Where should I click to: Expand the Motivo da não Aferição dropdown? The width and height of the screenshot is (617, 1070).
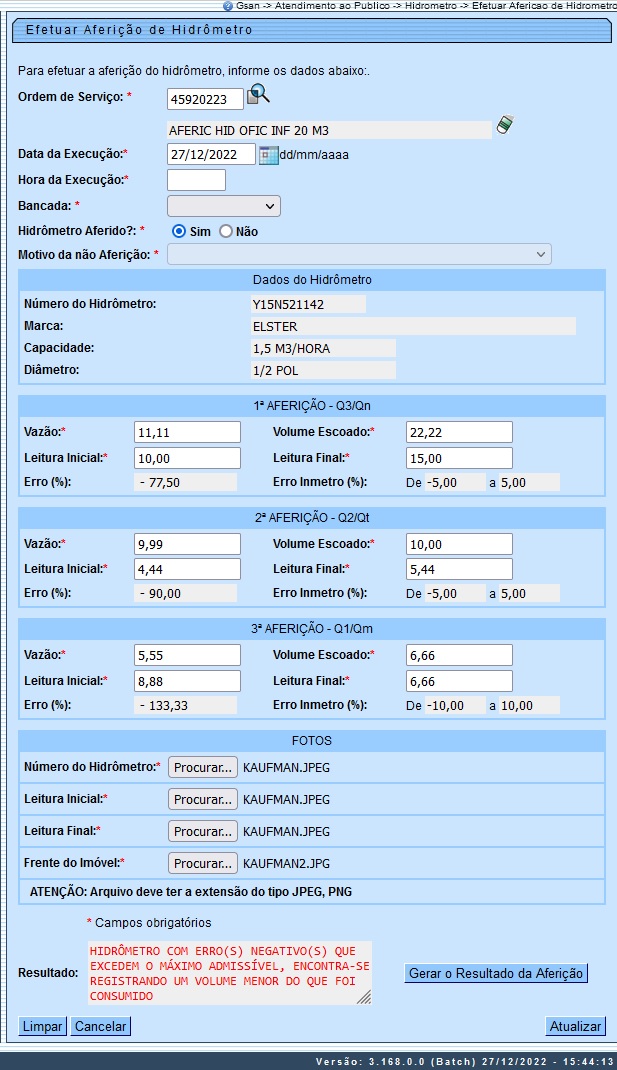[x=359, y=255]
